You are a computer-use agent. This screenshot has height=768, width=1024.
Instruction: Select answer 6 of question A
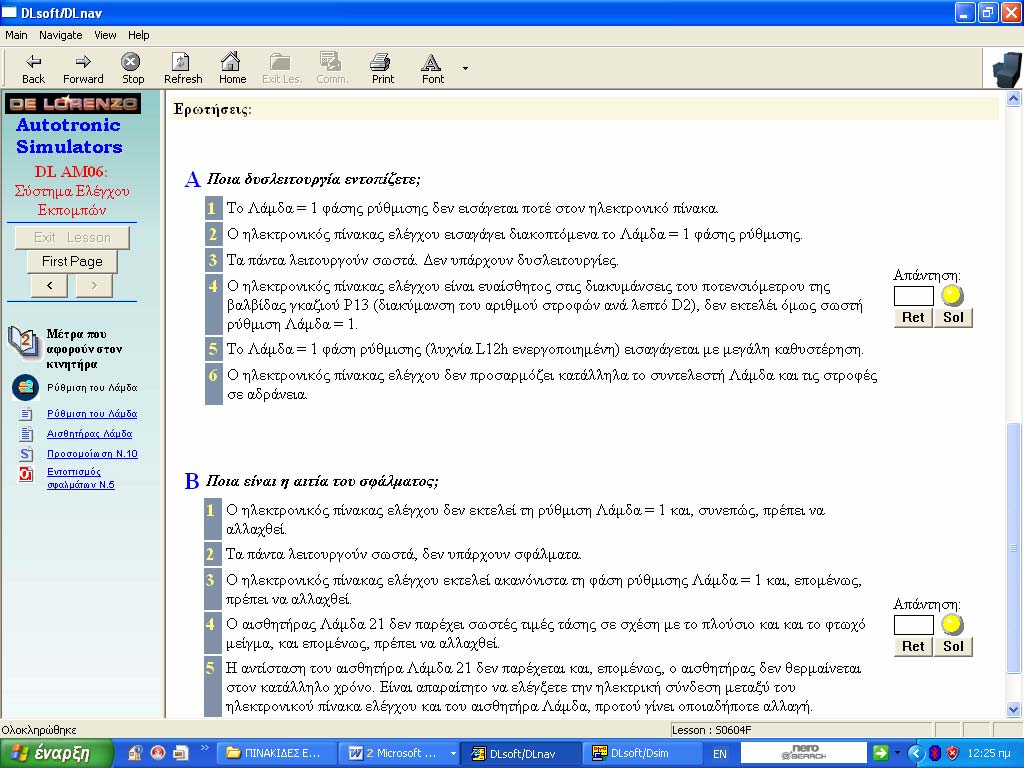213,385
